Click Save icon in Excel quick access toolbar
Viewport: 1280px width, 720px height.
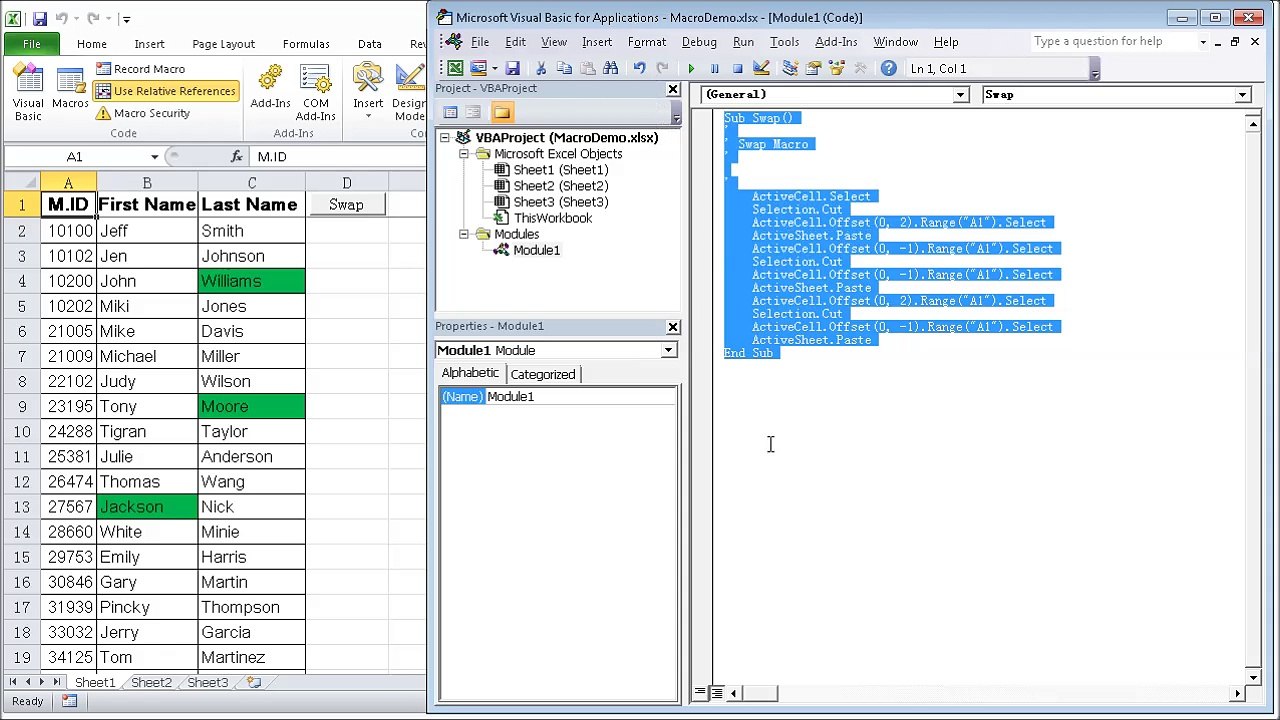[39, 19]
